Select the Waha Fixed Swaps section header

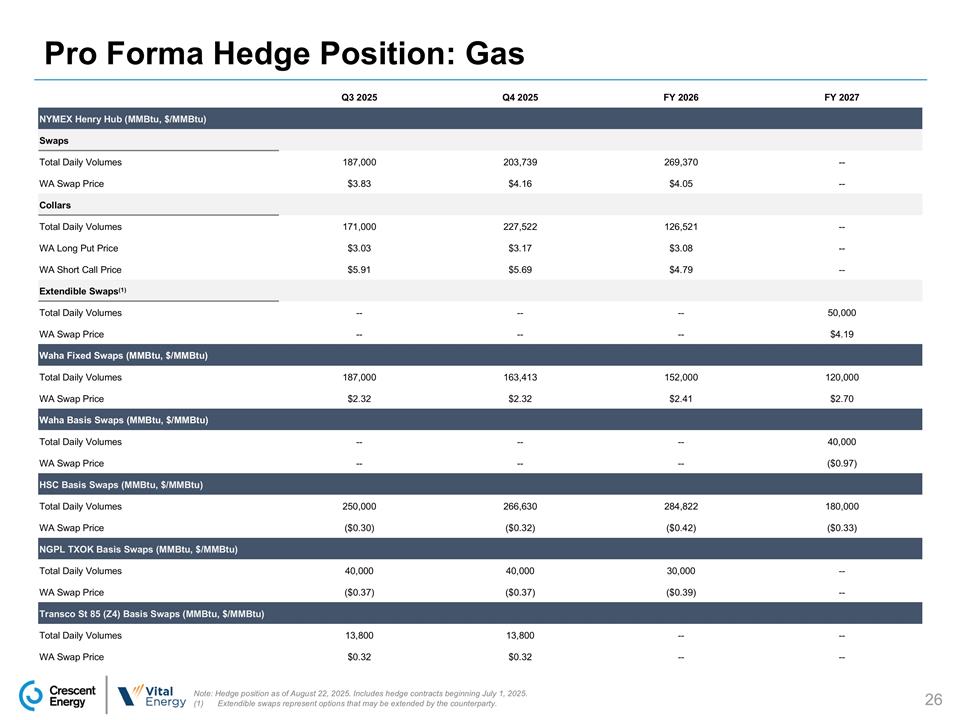click(123, 355)
